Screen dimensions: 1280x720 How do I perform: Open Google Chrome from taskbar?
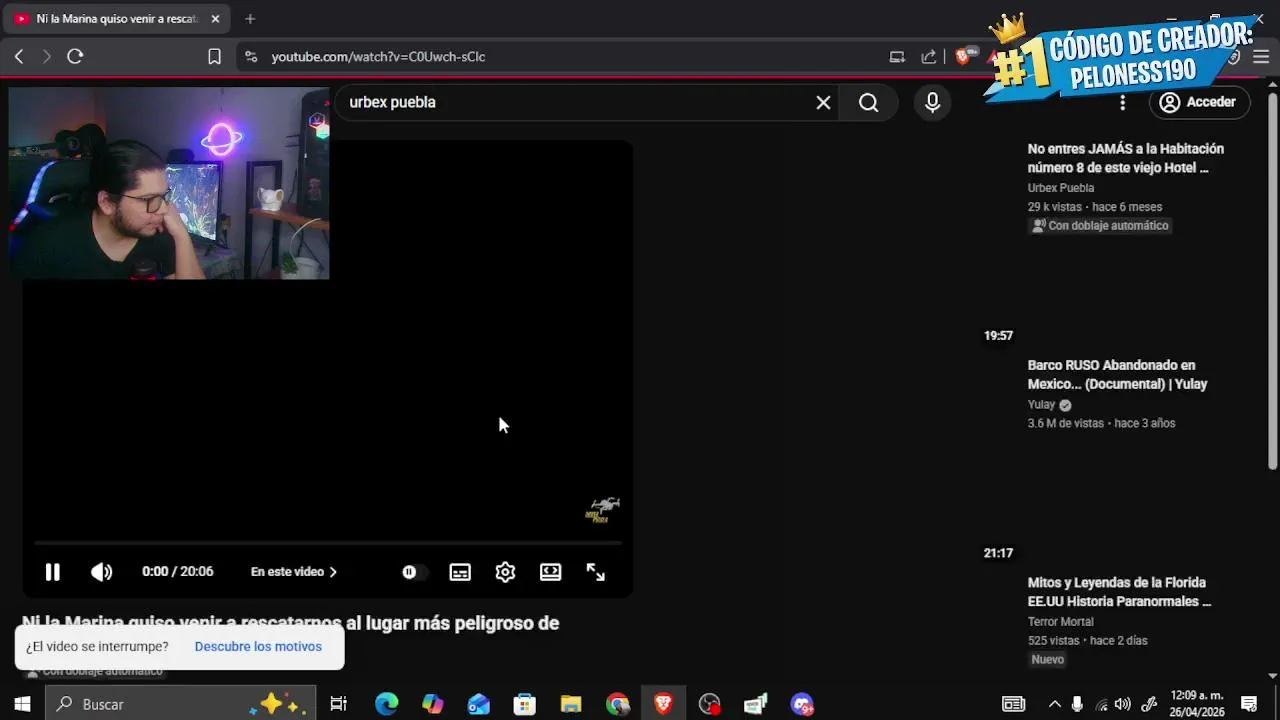click(x=617, y=704)
